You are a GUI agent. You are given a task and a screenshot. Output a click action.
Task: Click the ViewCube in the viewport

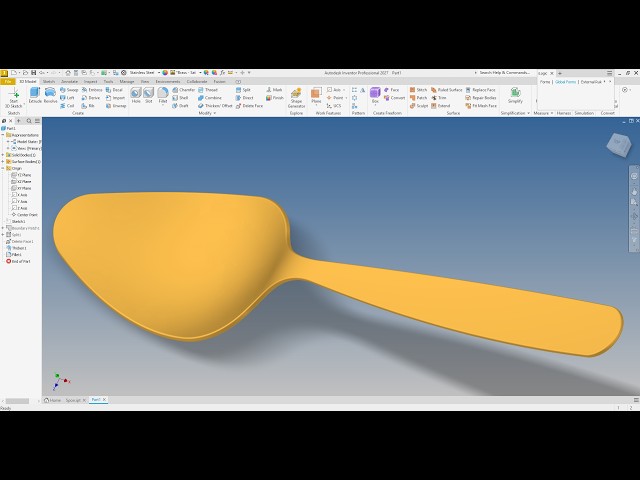coord(619,144)
